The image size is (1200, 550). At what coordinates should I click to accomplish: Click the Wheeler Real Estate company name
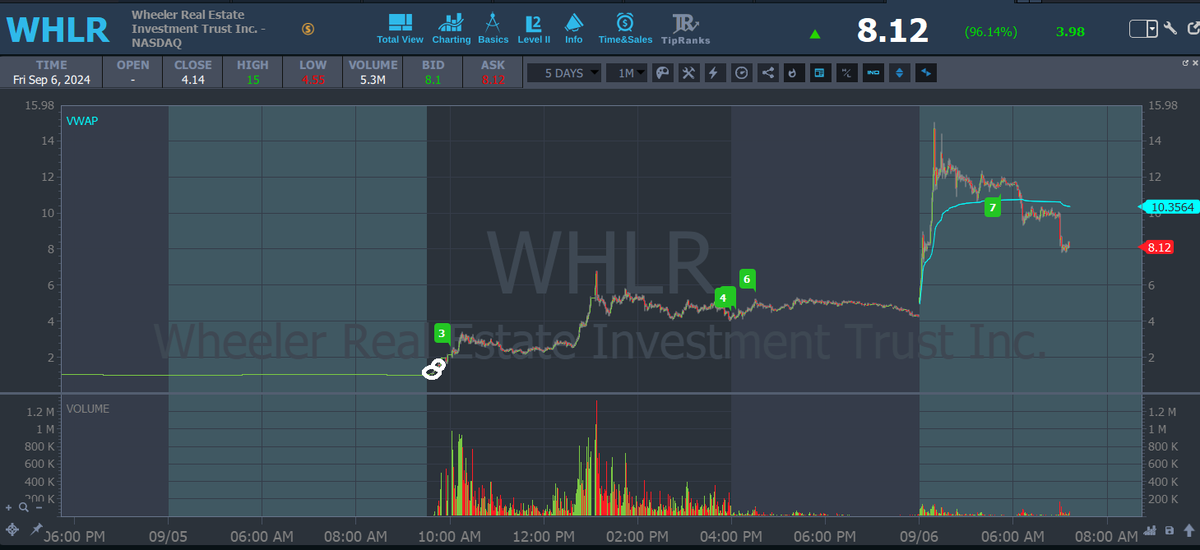(198, 30)
